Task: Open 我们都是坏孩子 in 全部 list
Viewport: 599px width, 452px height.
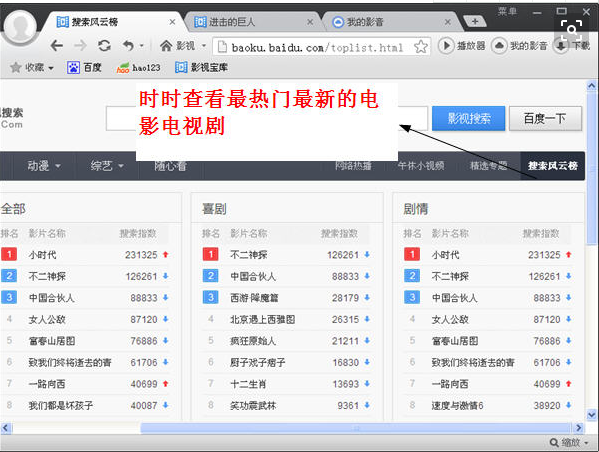Action: (x=61, y=405)
